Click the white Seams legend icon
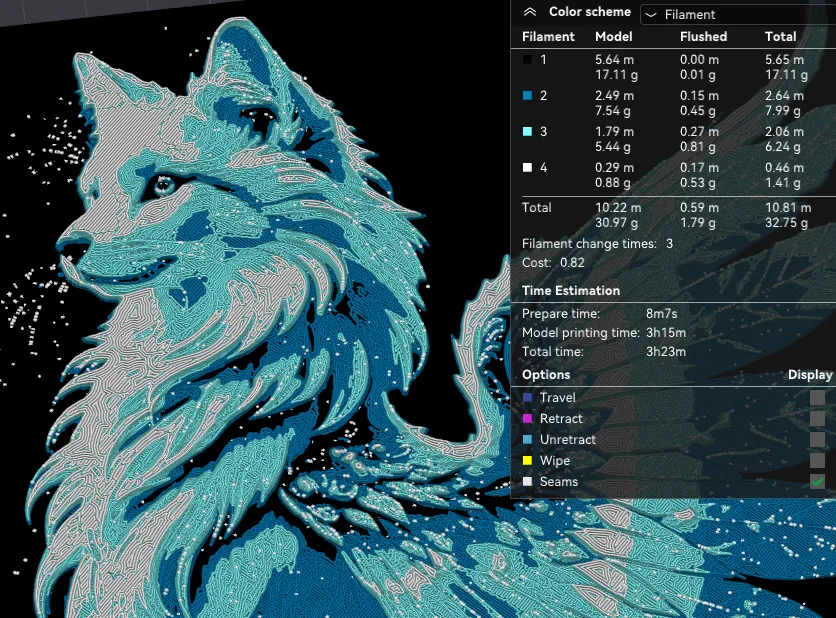 pos(527,481)
